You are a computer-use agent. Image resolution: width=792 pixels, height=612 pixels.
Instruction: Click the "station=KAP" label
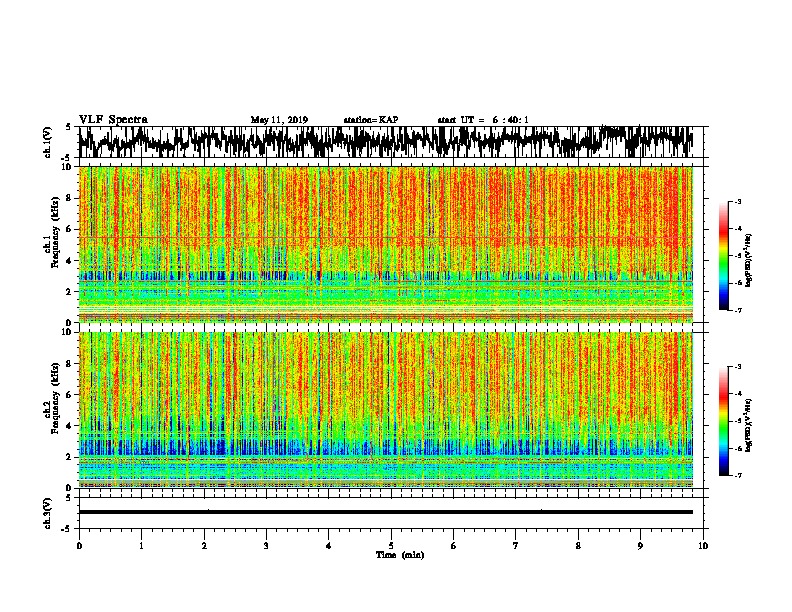(x=371, y=120)
